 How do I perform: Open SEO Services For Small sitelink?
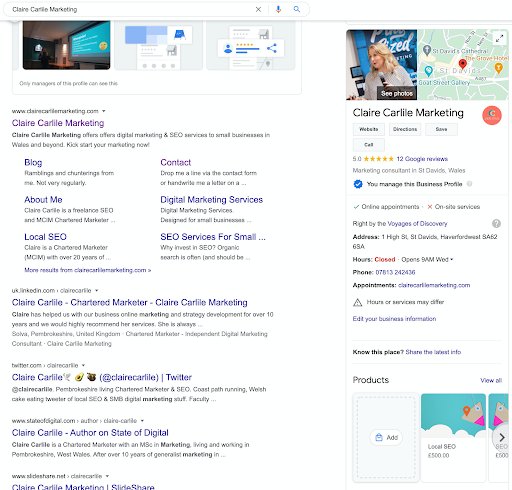pos(213,237)
